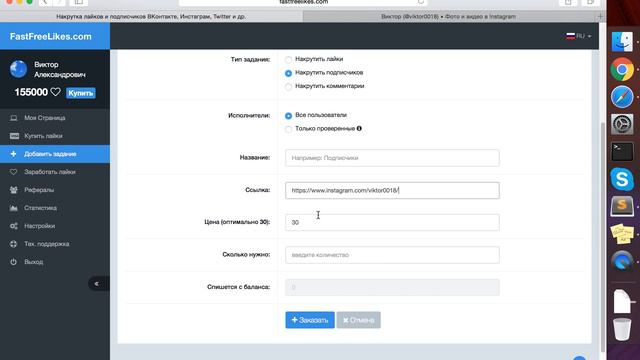Open Рефералы in the sidebar
The height and width of the screenshot is (360, 640).
(x=55, y=190)
